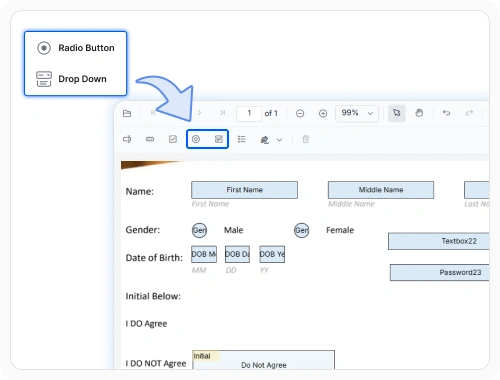Click the italic 'Middle Name' caption
The height and width of the screenshot is (380, 500).
(351, 204)
